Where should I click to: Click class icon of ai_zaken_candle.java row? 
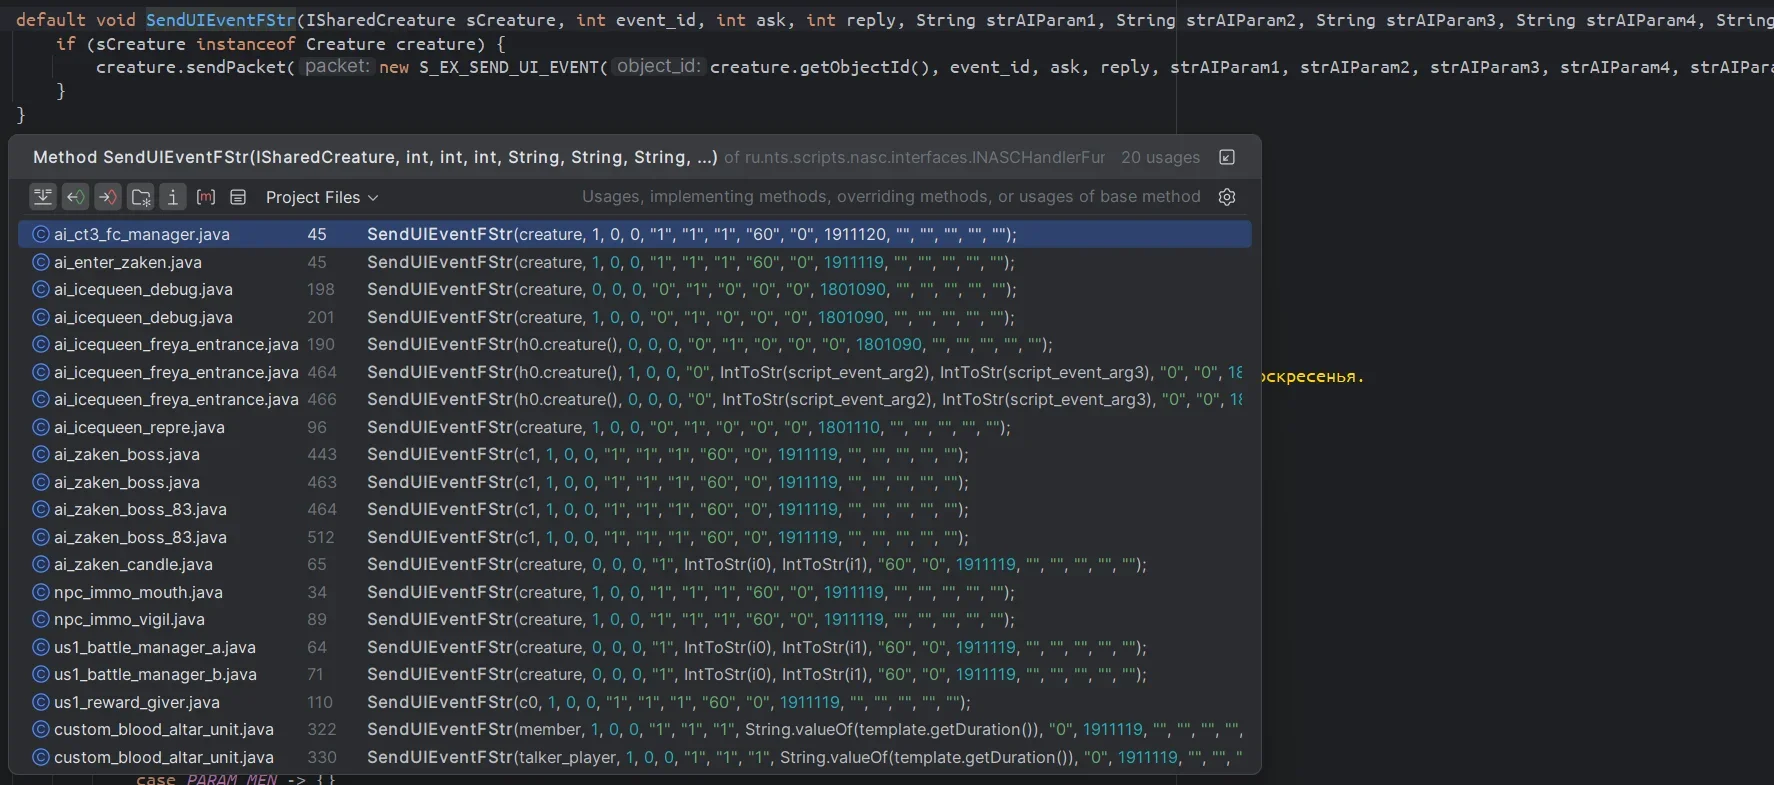click(41, 564)
